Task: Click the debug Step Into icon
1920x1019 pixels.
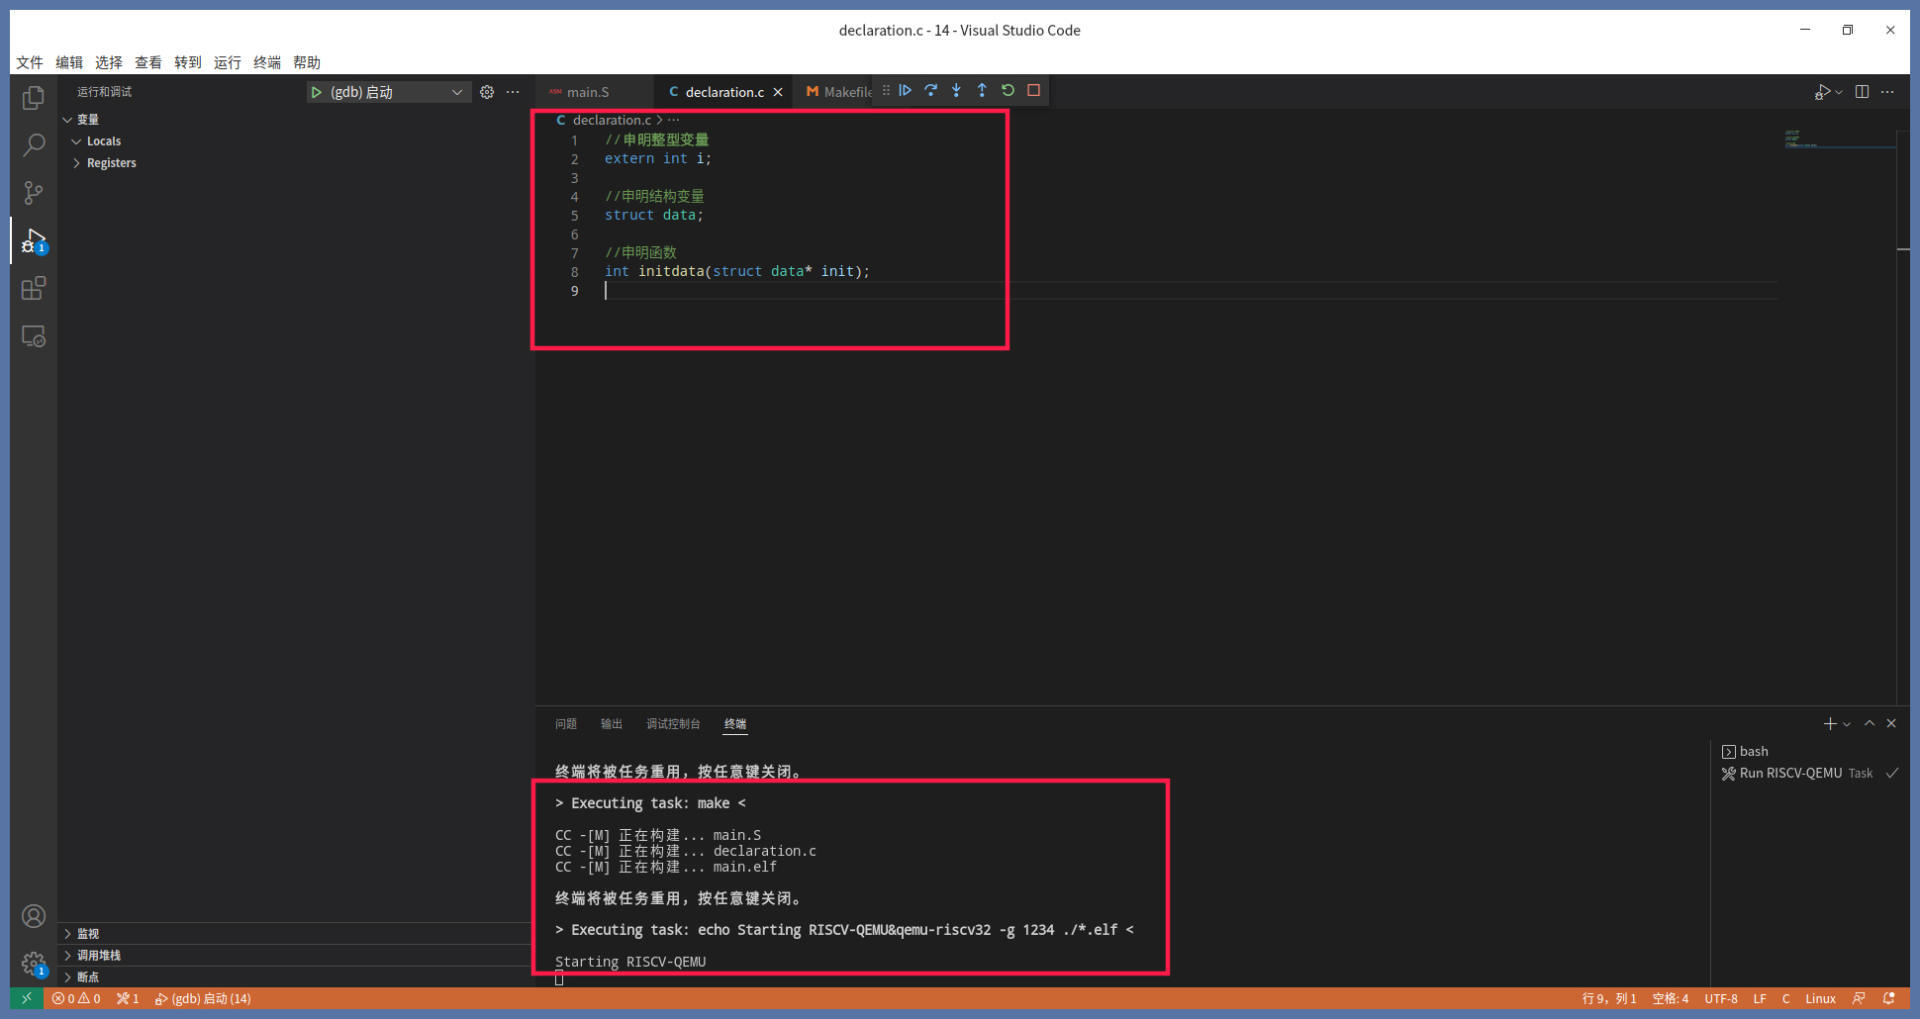Action: click(x=956, y=91)
